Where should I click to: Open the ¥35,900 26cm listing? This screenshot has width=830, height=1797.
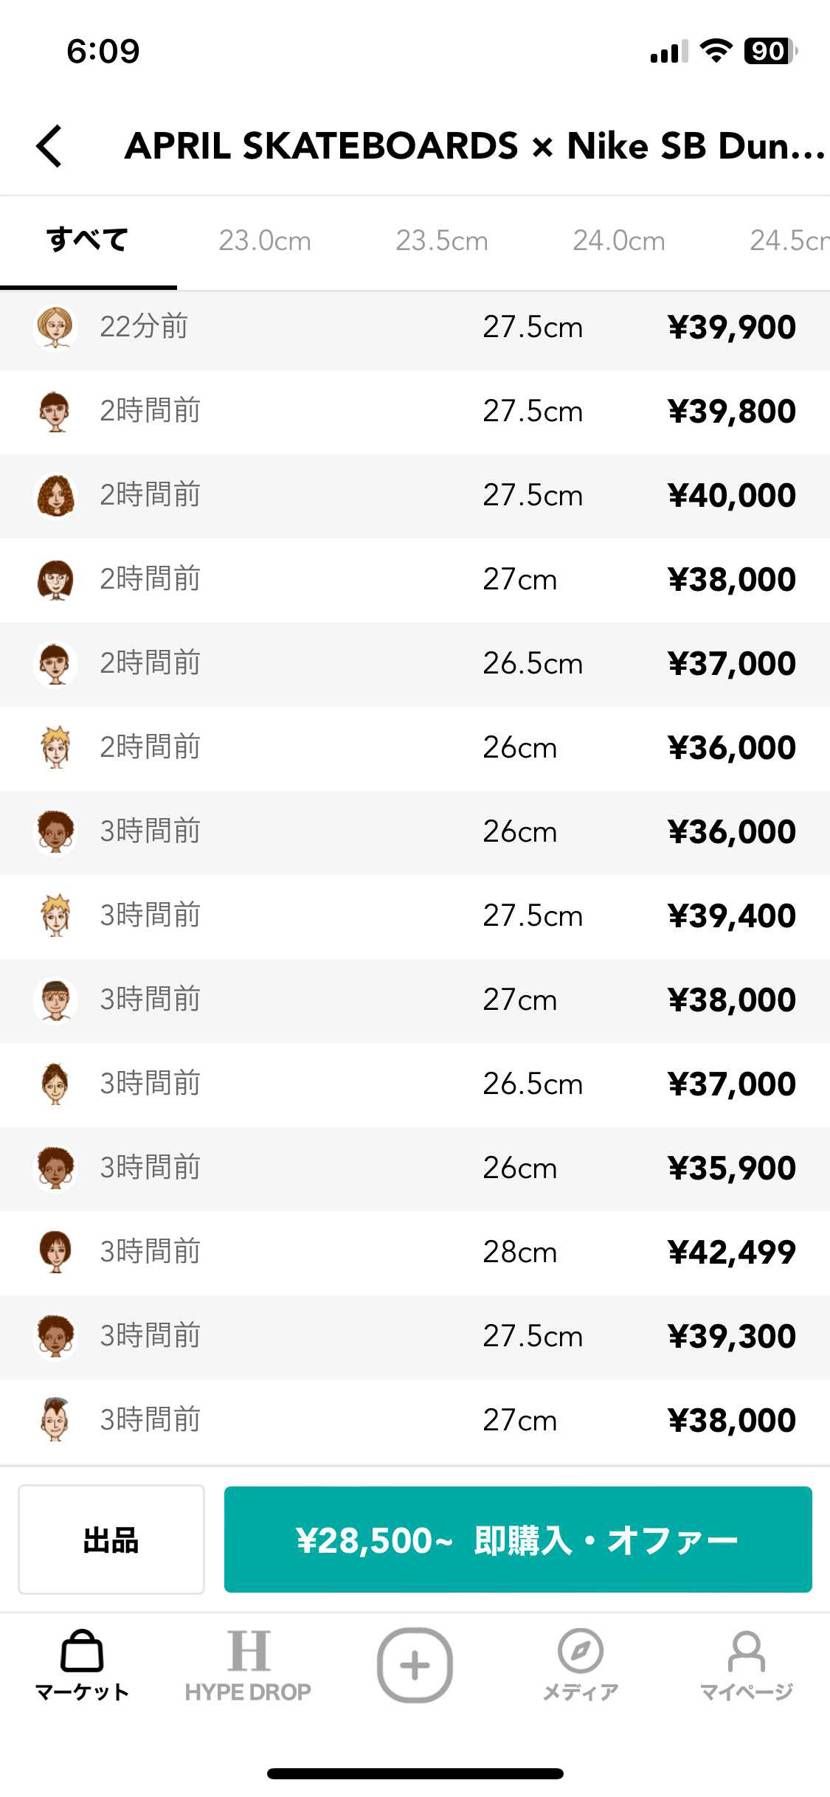click(x=415, y=1168)
